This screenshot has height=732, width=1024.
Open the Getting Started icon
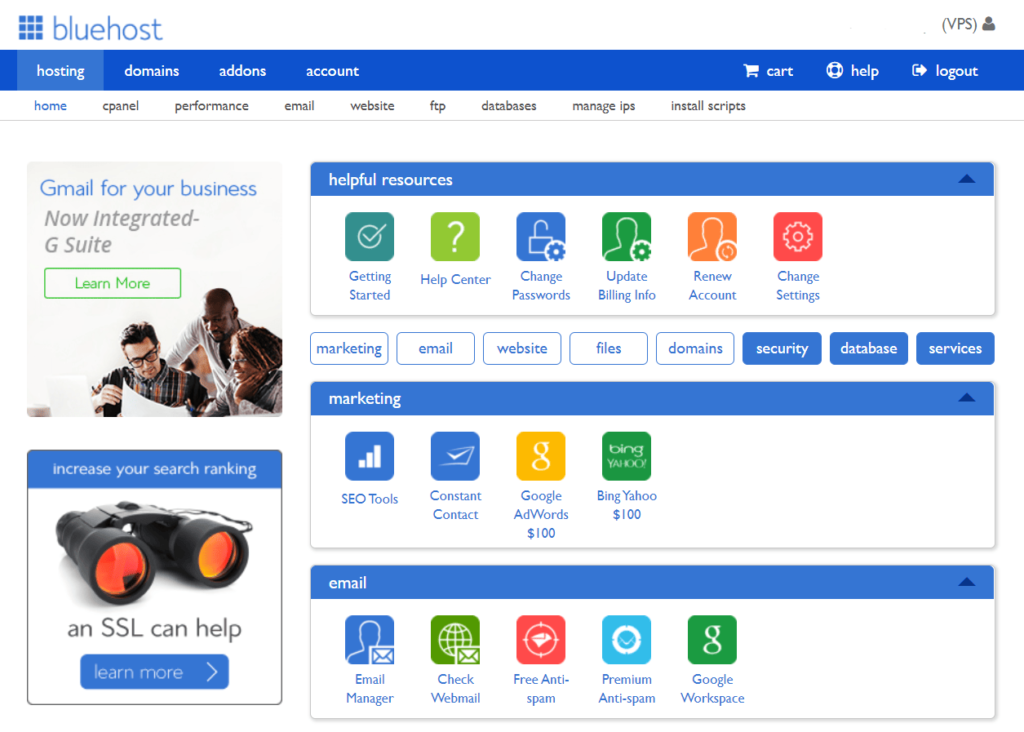(369, 236)
